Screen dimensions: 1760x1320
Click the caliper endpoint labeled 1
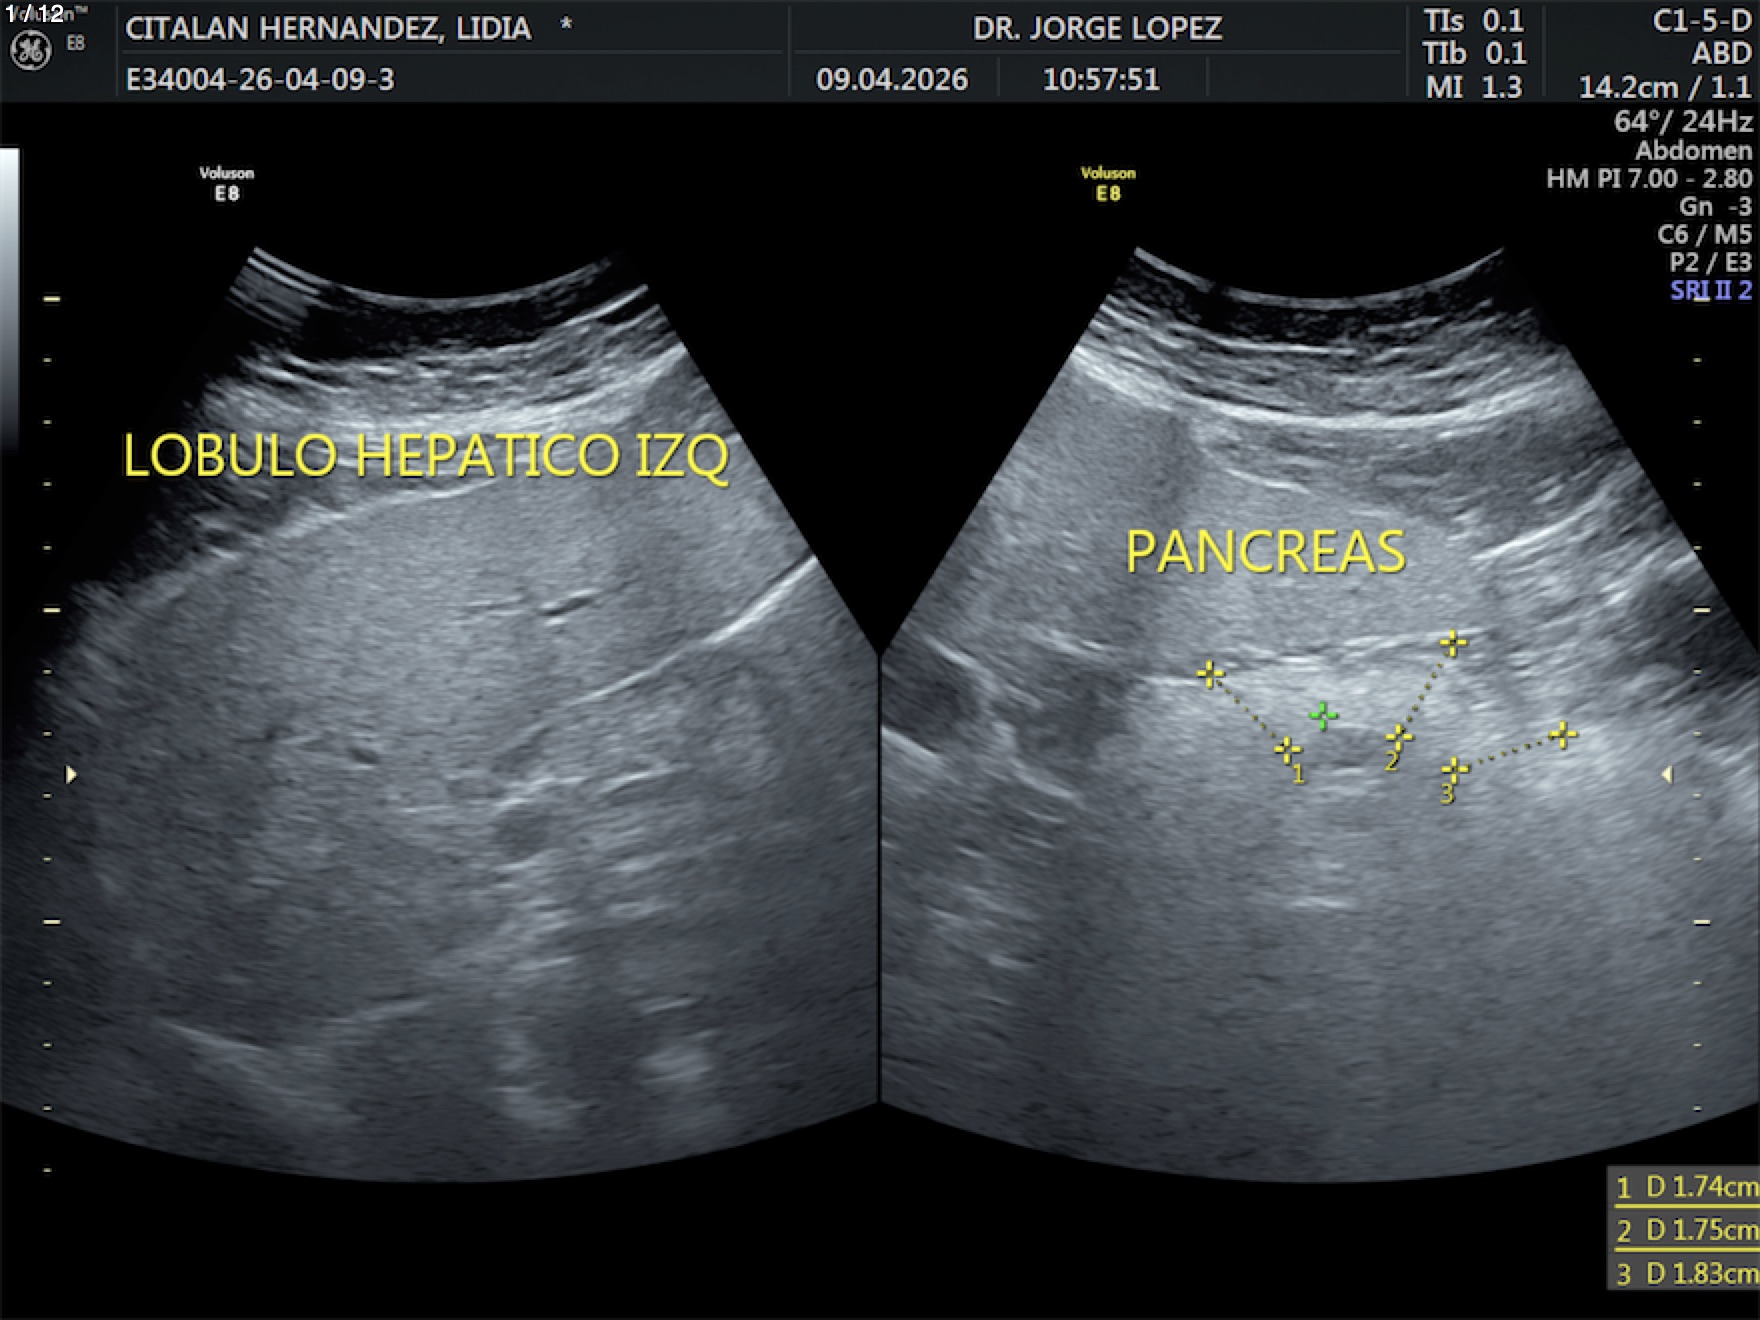pos(1287,749)
